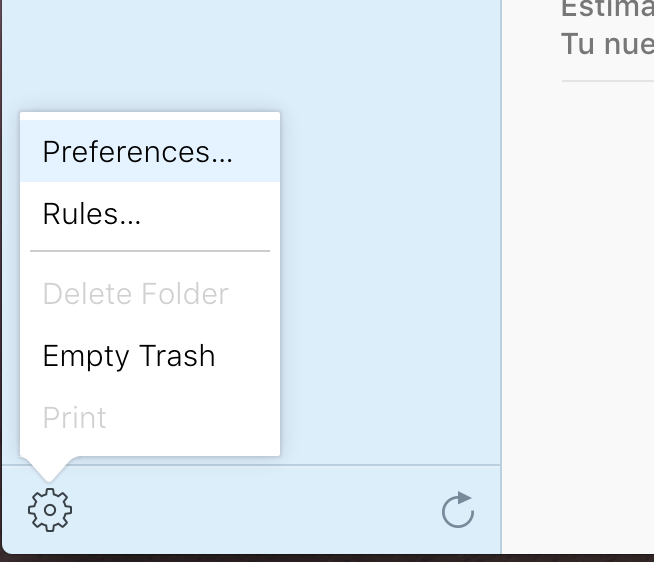Click the text line starting with "Tu nue"
654x562 pixels.
pos(607,43)
